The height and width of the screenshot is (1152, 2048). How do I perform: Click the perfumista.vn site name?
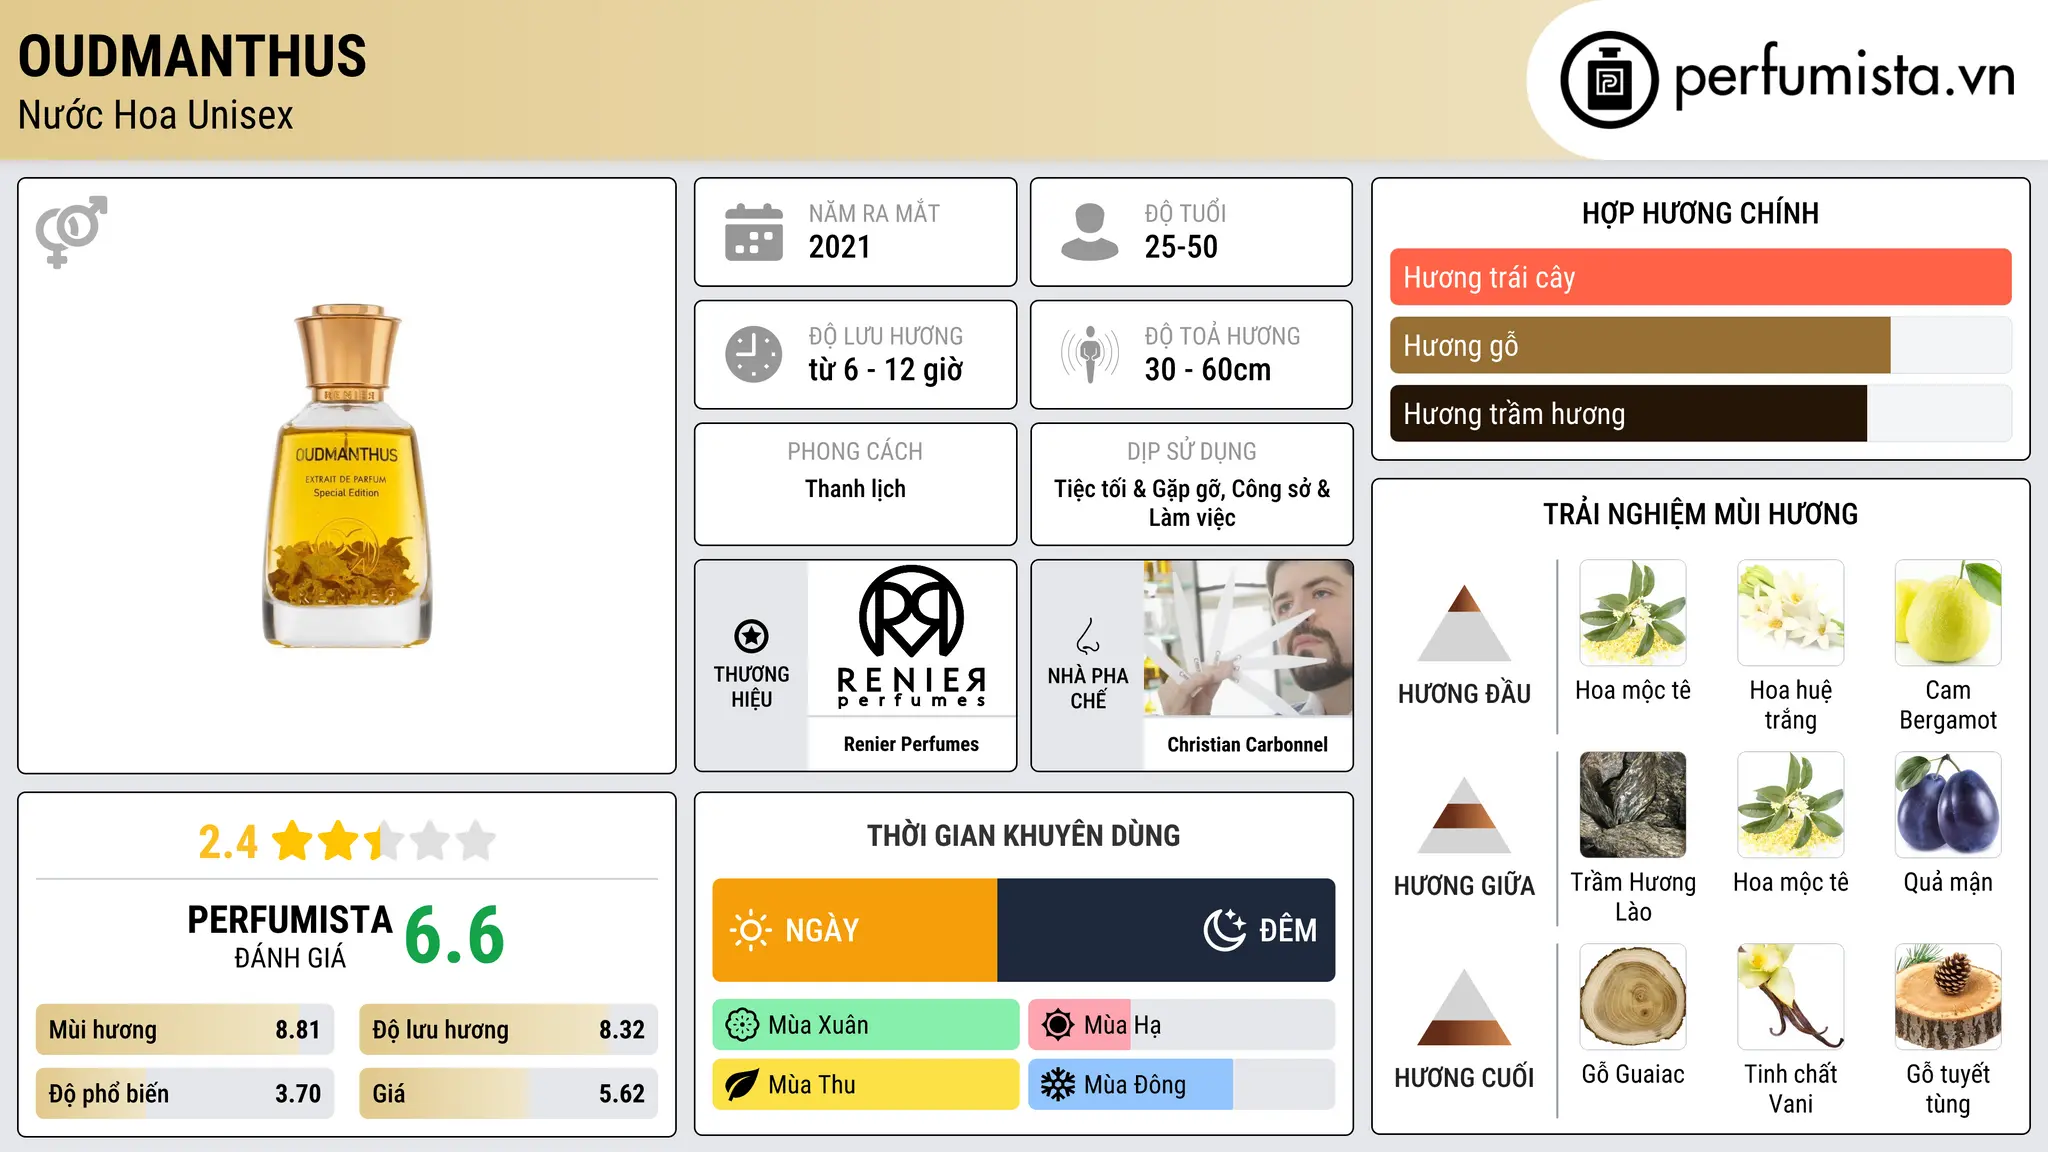point(1844,77)
